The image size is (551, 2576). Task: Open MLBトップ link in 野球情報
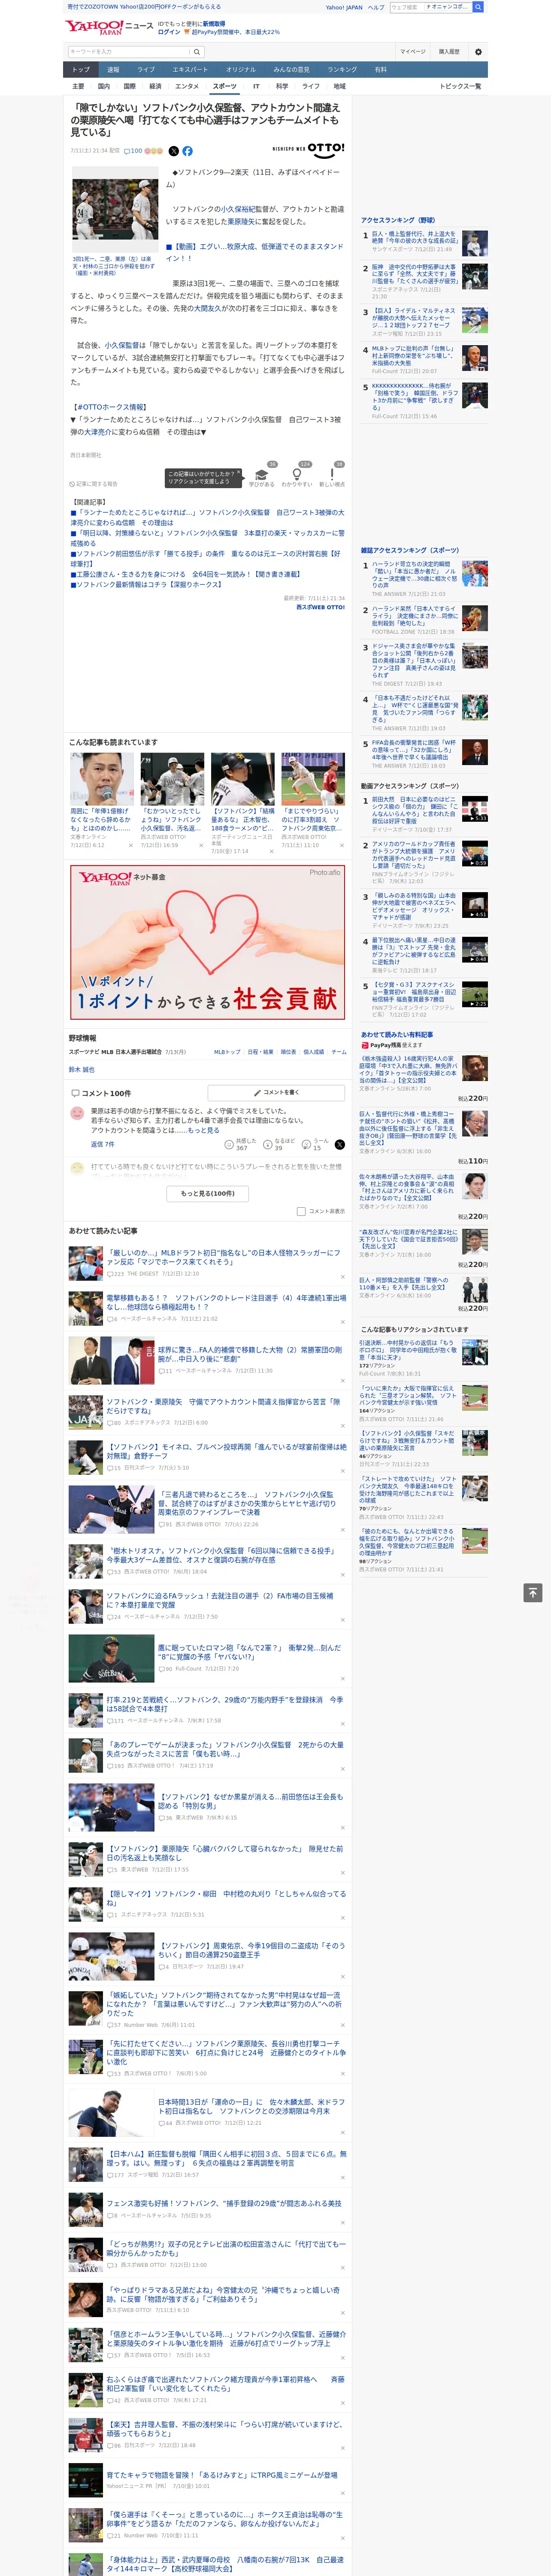point(227,1052)
